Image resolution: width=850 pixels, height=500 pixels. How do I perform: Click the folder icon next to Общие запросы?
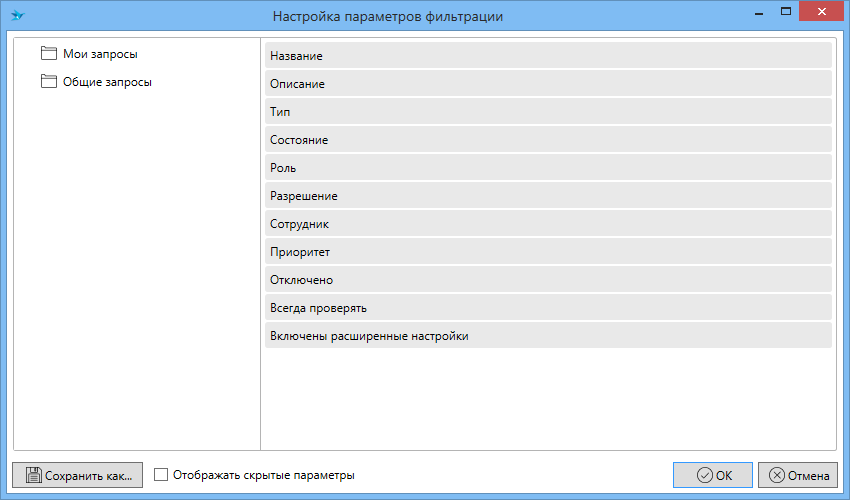[x=49, y=82]
